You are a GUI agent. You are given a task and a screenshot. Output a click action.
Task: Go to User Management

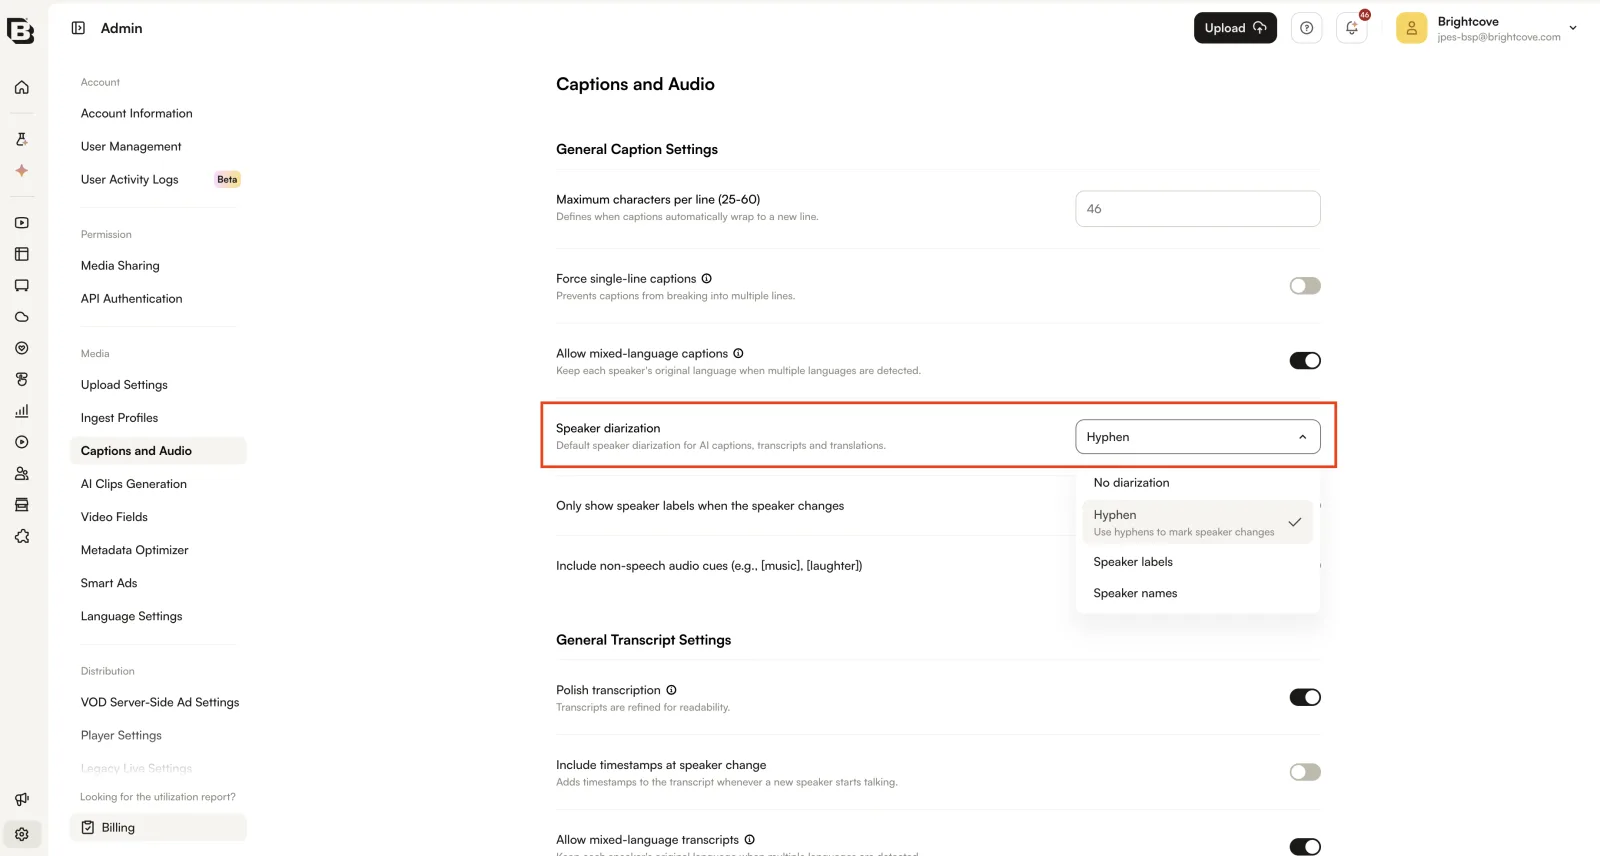click(x=131, y=147)
